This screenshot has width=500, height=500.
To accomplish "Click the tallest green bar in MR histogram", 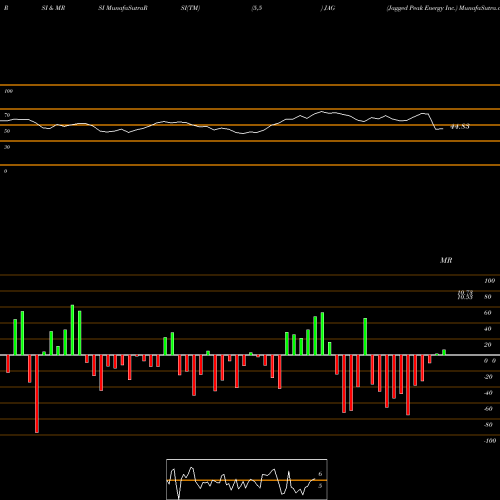I will 72,330.
